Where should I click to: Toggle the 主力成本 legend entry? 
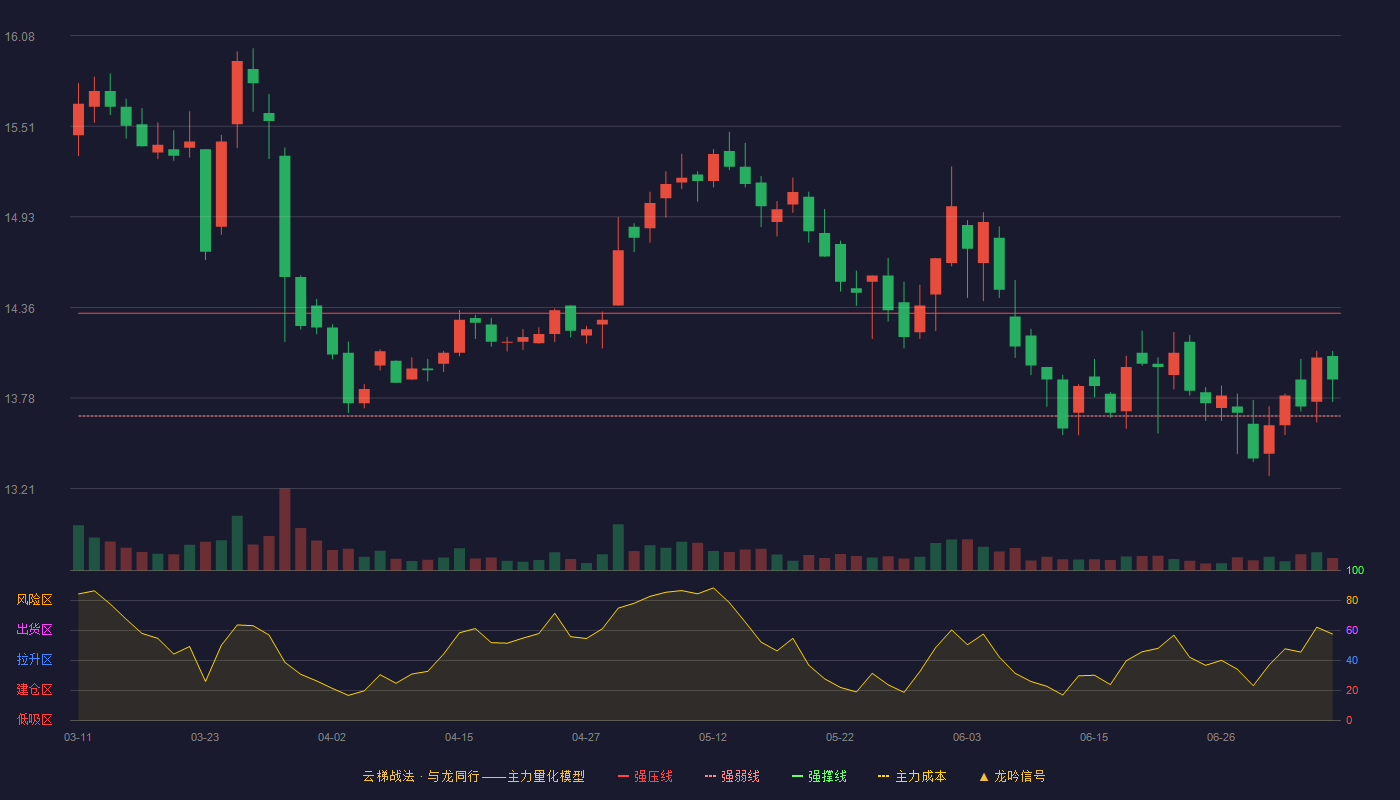tap(912, 776)
